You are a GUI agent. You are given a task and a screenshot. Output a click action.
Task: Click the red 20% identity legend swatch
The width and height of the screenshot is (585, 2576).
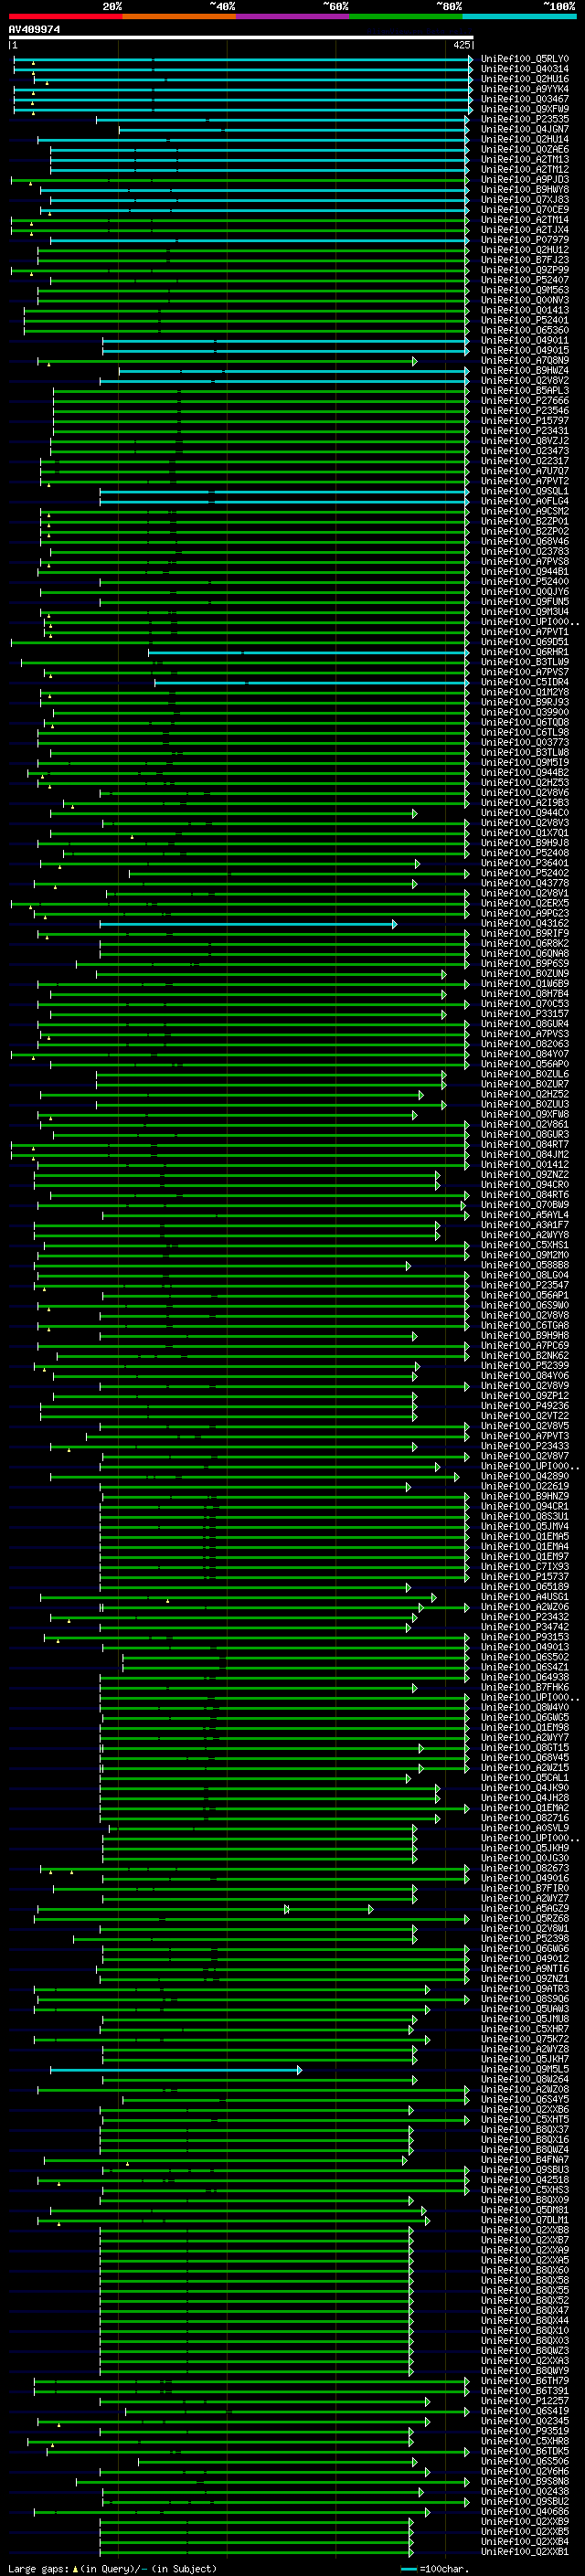click(65, 16)
